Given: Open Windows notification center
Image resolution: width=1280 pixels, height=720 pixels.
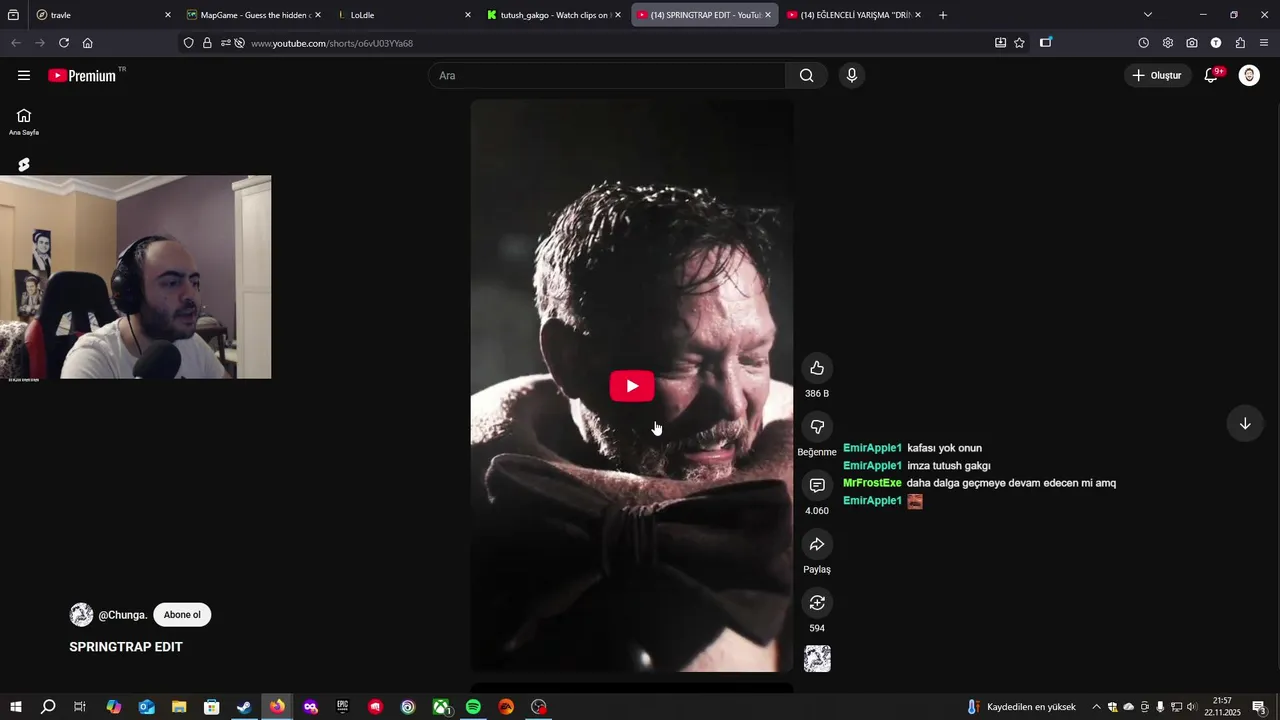Looking at the screenshot, I should (x=1259, y=707).
